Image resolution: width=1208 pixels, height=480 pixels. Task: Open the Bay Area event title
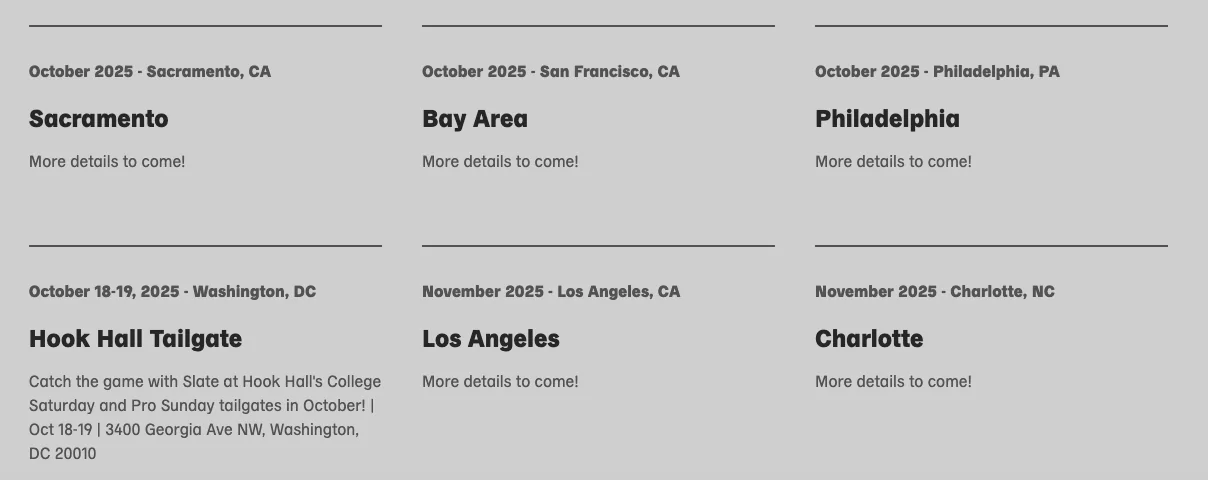point(474,119)
